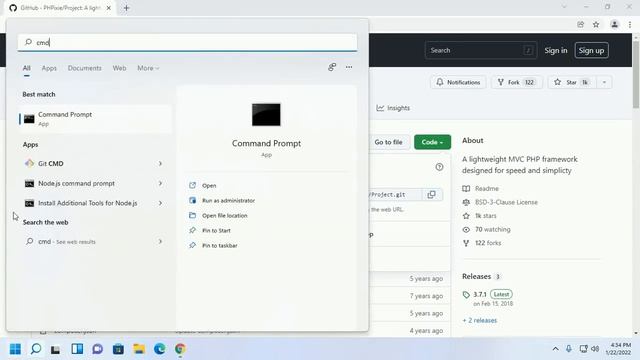Toggle the green Code dropdown
This screenshot has width=640, height=360.
(432, 142)
